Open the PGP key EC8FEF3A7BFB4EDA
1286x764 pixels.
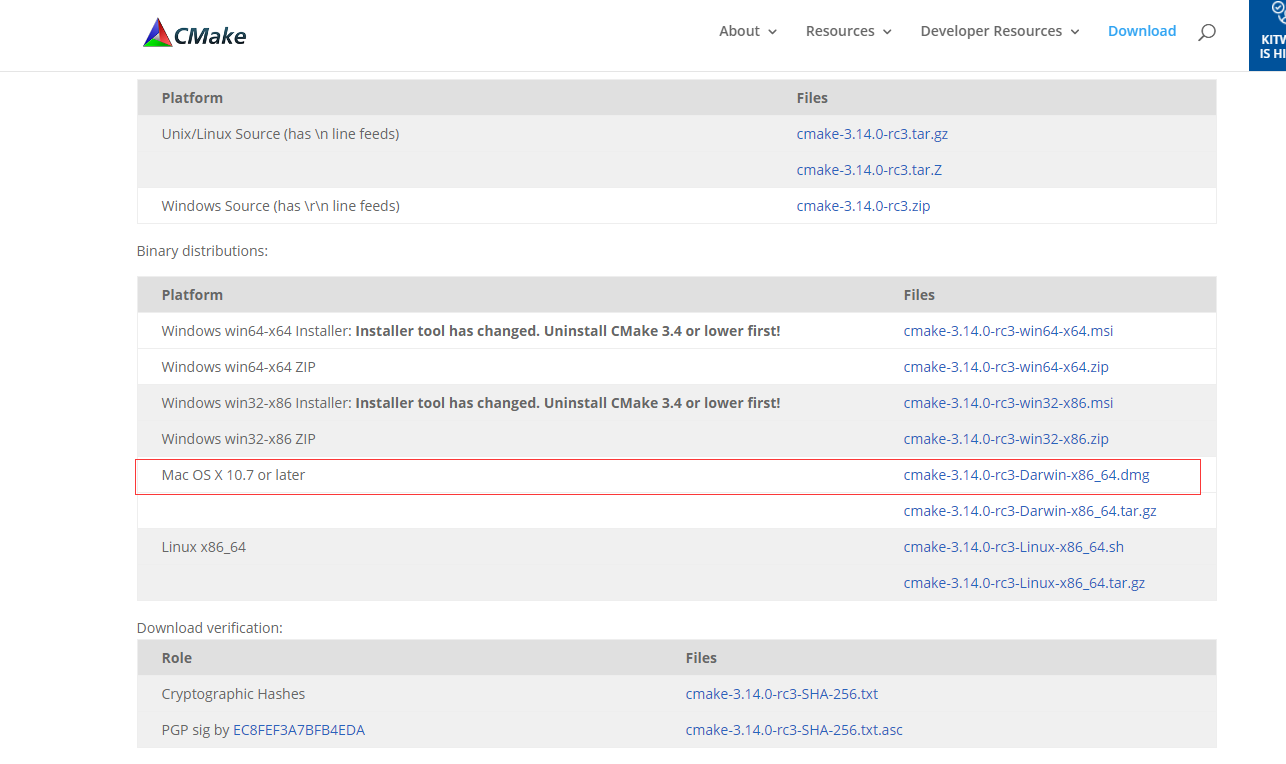[x=299, y=730]
